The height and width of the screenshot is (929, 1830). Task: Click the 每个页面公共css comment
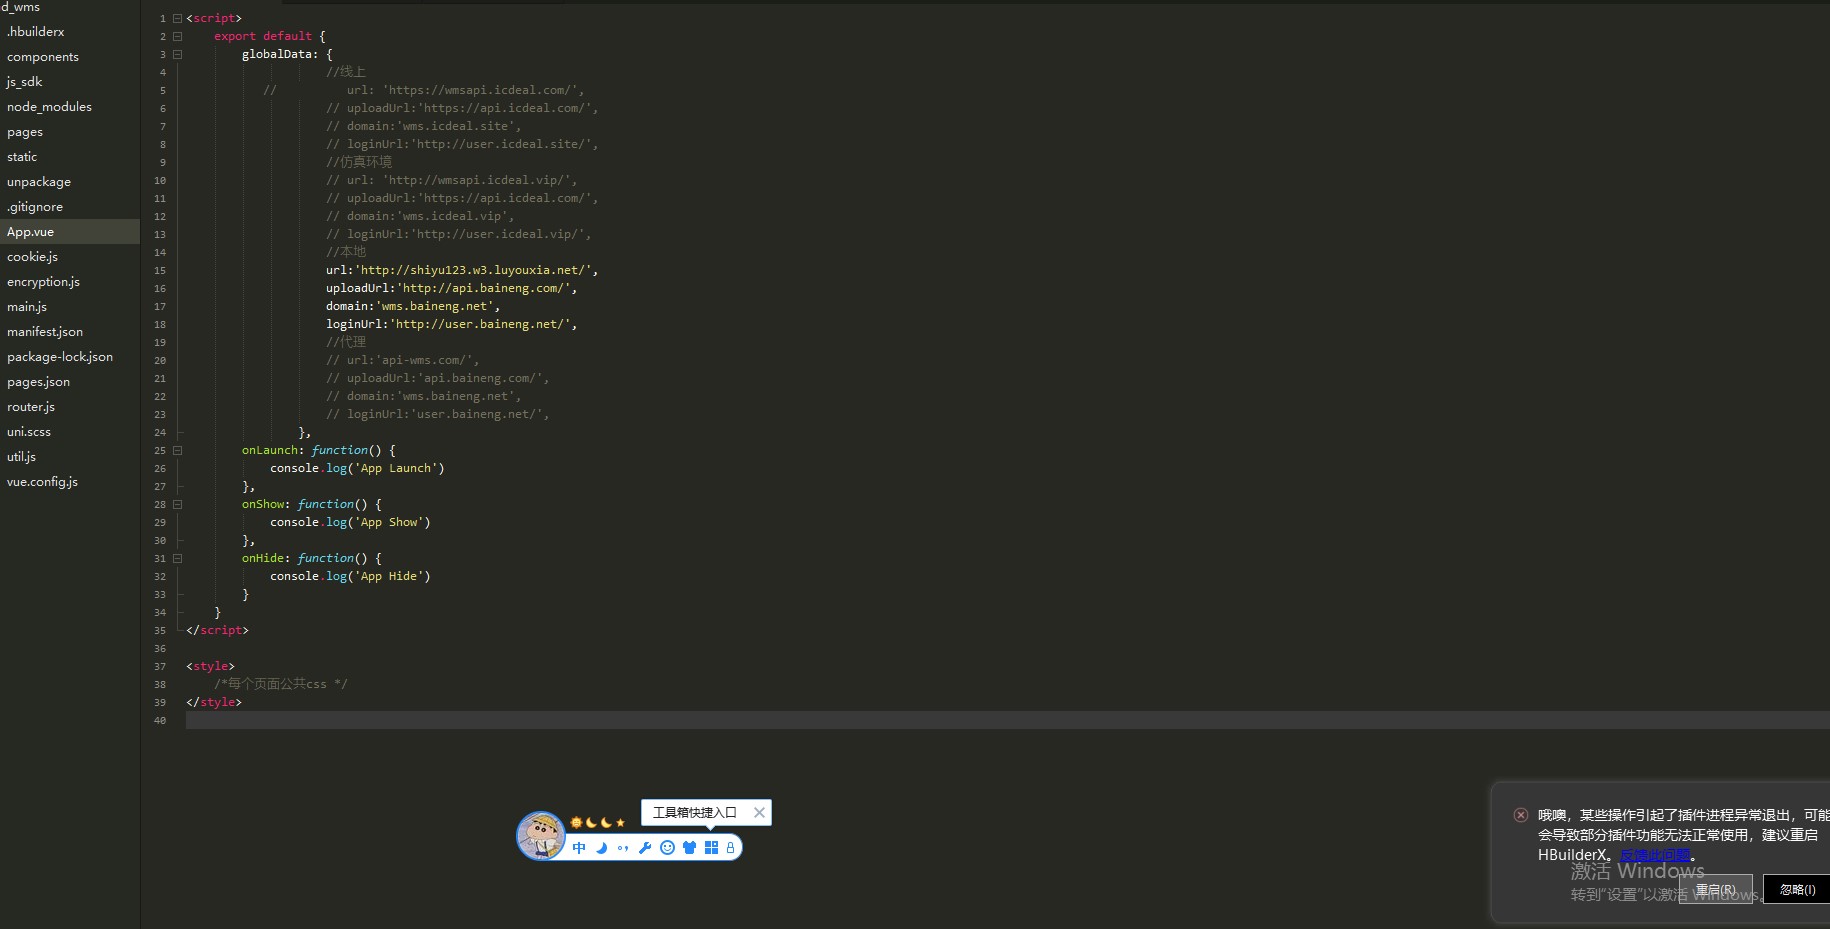click(x=281, y=684)
